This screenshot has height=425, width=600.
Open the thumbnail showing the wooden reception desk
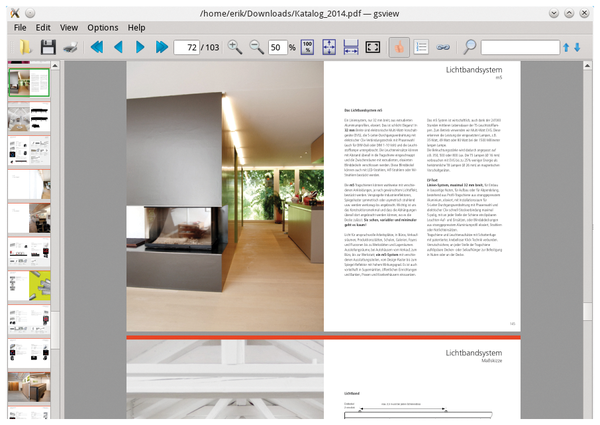coord(29,387)
